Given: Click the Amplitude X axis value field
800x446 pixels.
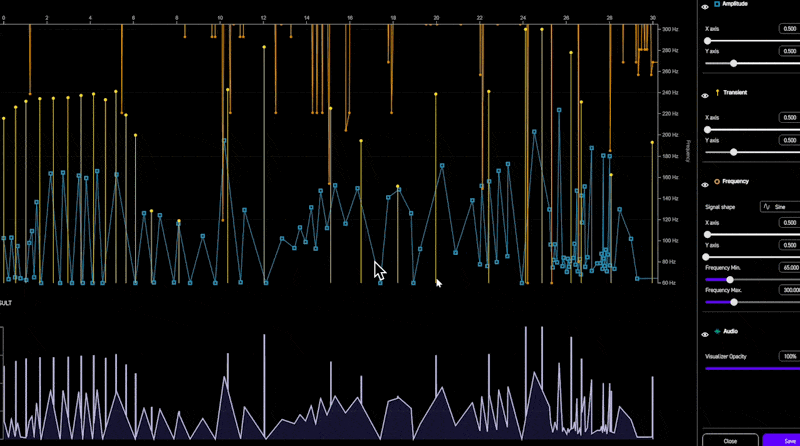Looking at the screenshot, I should [789, 29].
